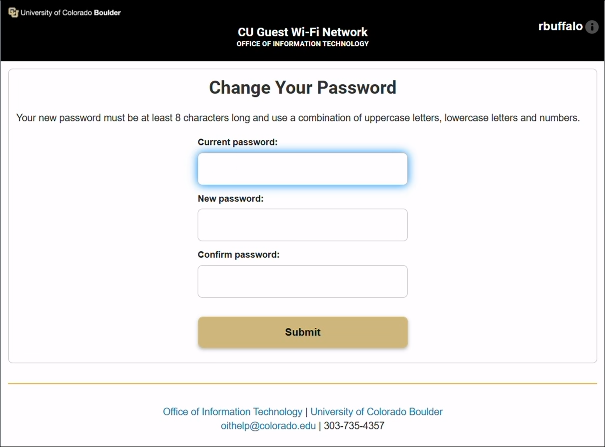
Task: Open the footer Office of Information Technology link
Action: coord(232,412)
